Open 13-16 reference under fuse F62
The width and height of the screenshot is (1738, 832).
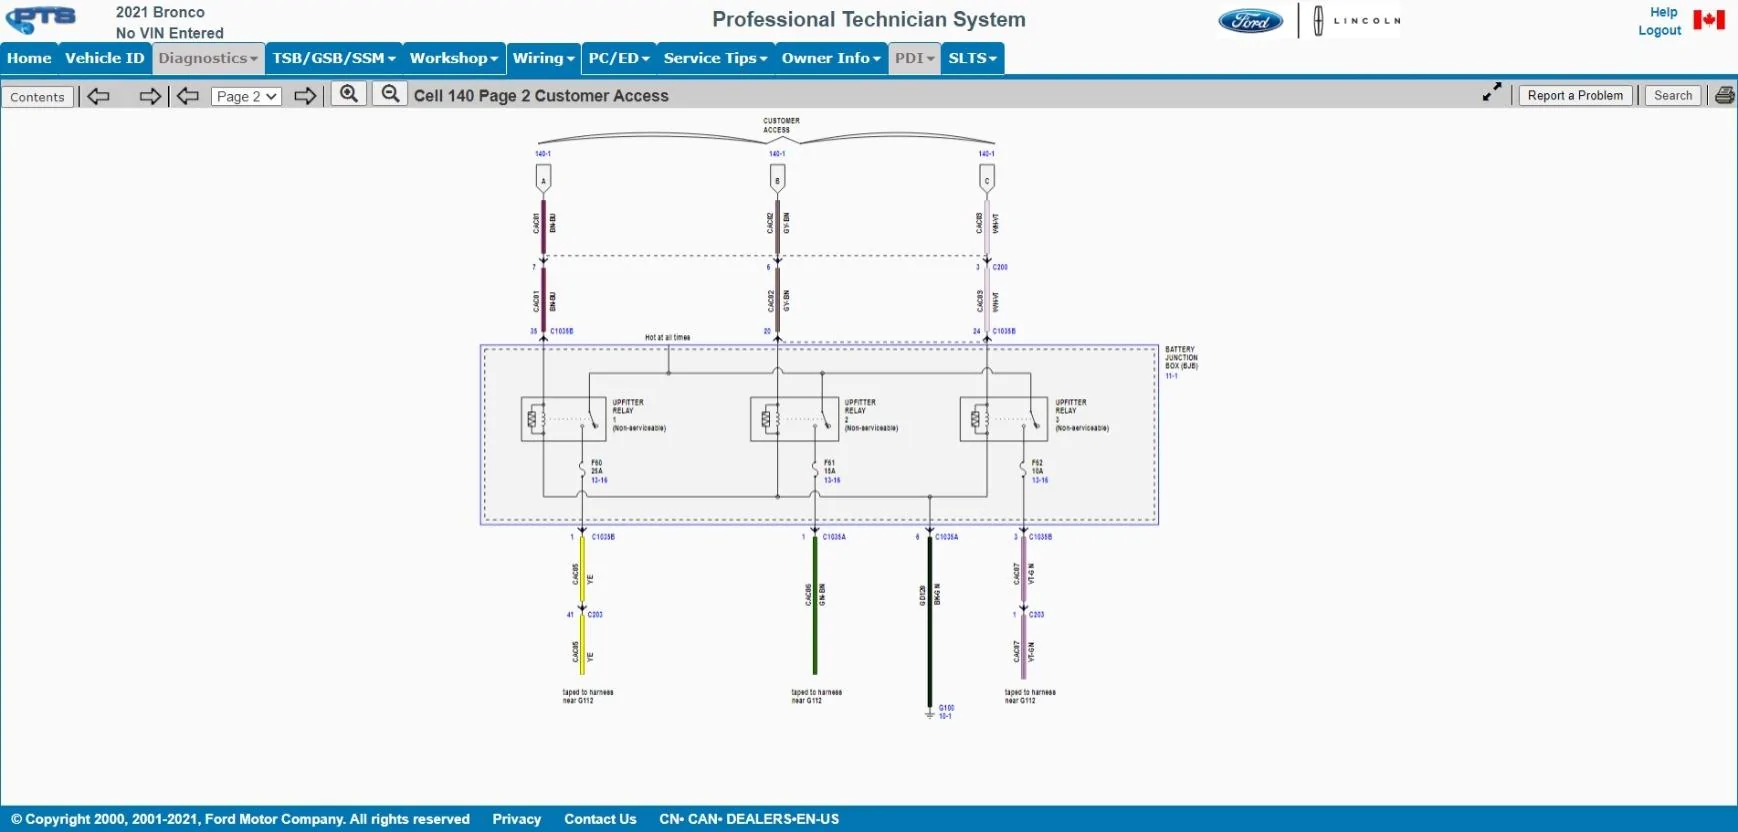click(x=1040, y=480)
